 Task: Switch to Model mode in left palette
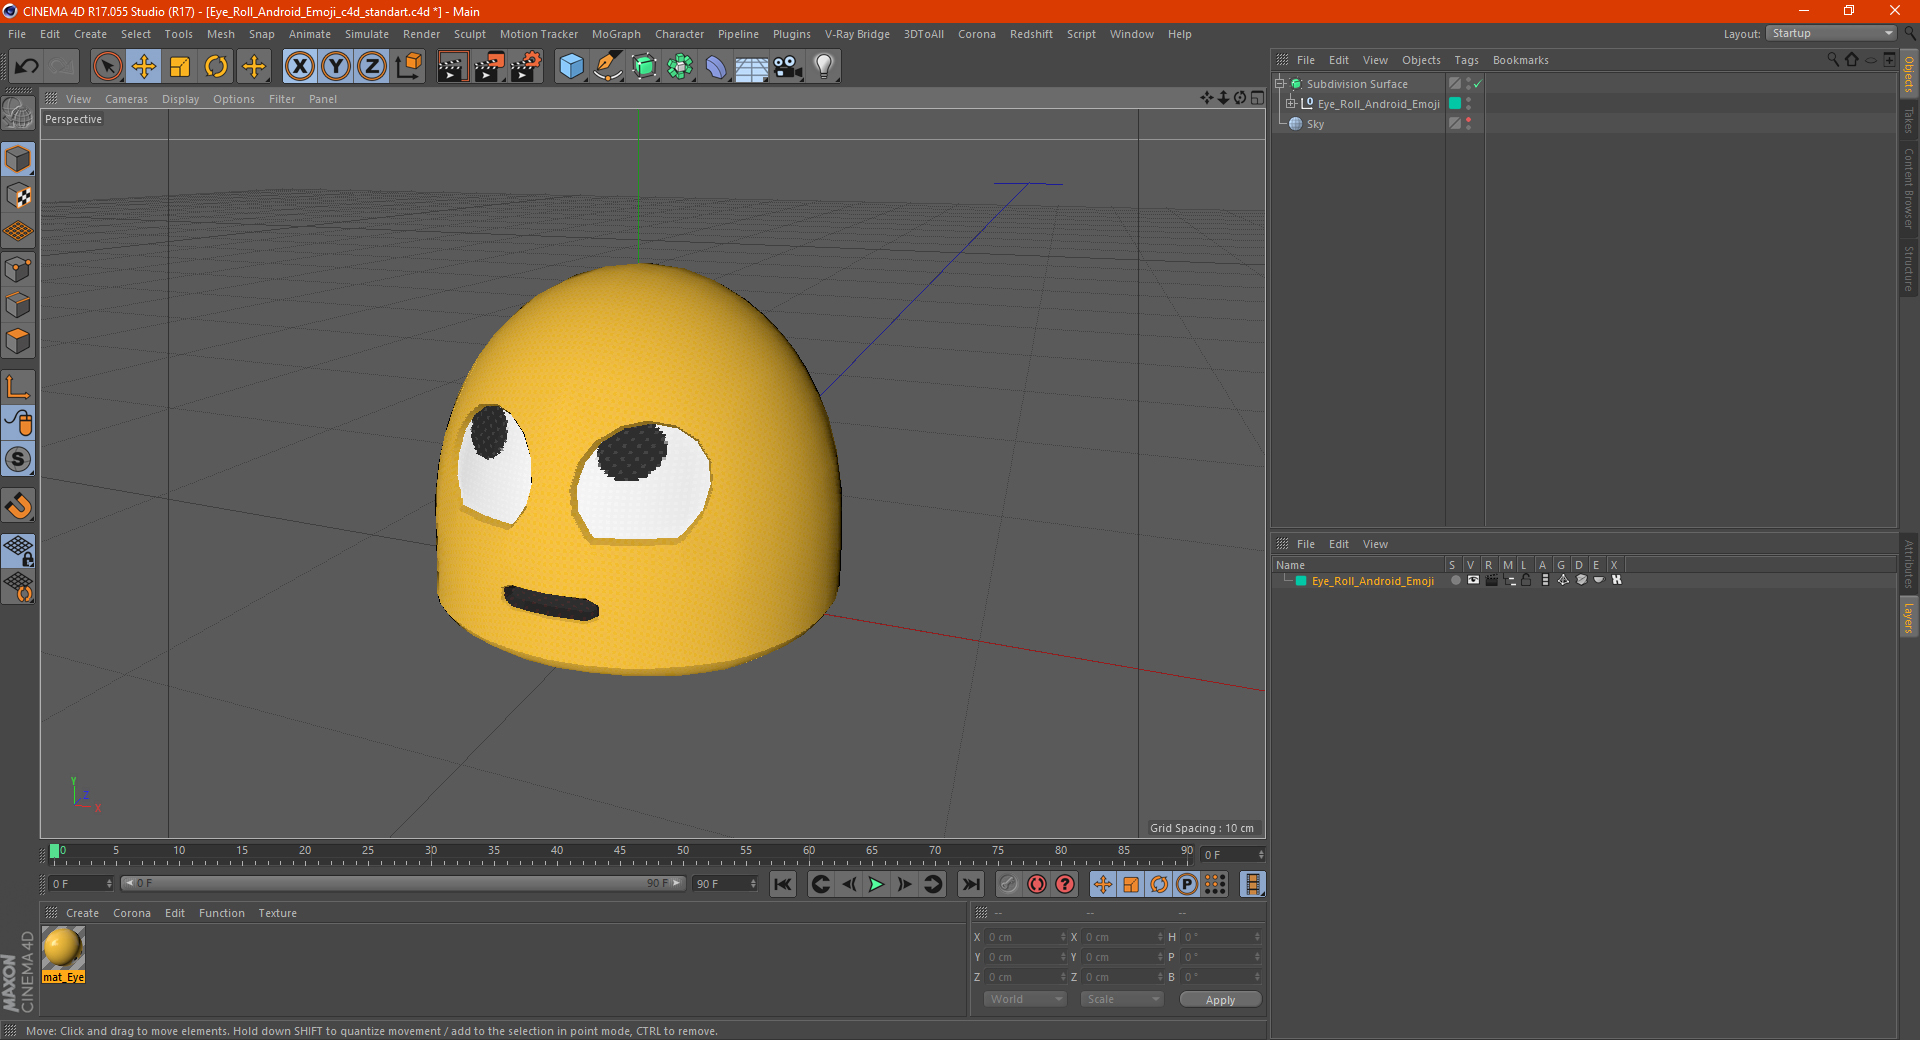click(x=19, y=160)
